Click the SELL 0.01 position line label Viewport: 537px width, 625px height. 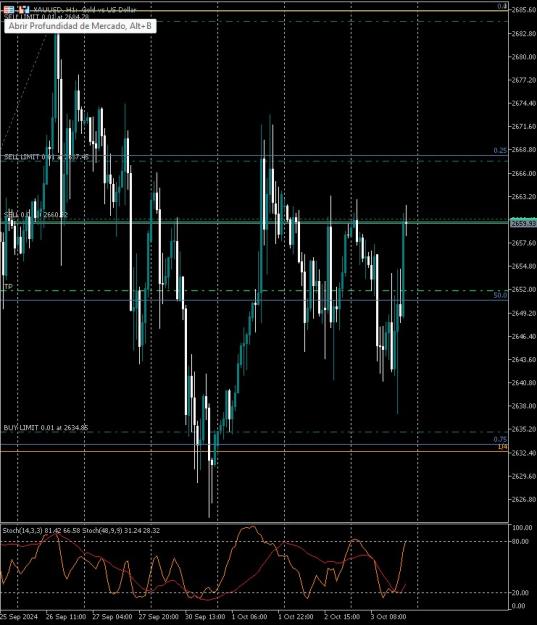click(x=36, y=215)
